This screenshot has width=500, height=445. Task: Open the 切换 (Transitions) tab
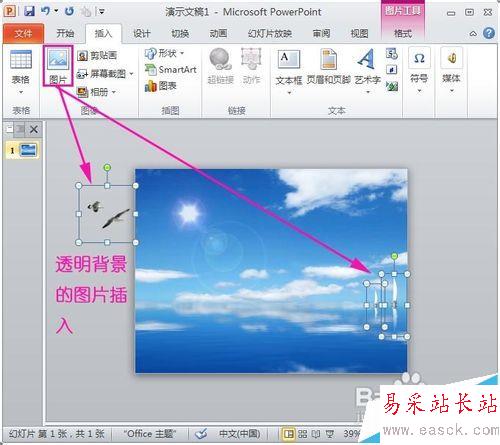(x=180, y=33)
